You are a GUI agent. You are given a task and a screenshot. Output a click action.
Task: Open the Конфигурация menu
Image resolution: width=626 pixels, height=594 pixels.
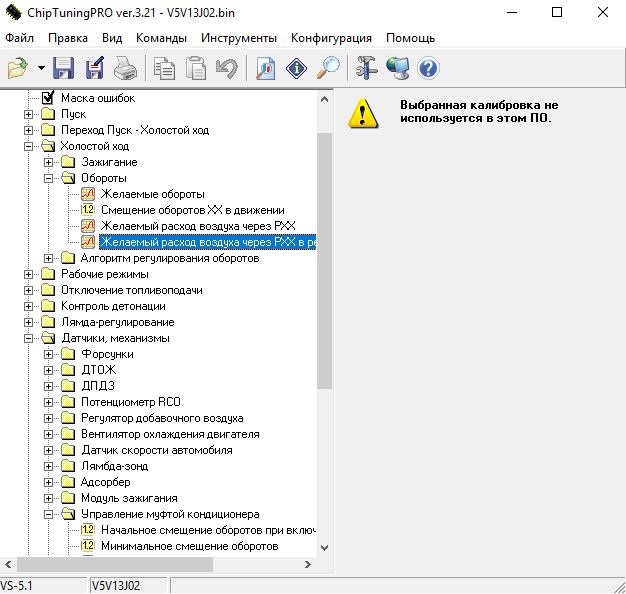click(331, 38)
